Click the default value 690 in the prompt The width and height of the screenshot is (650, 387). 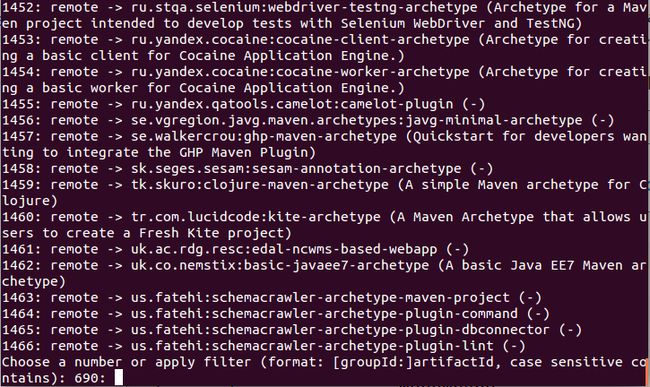86,378
